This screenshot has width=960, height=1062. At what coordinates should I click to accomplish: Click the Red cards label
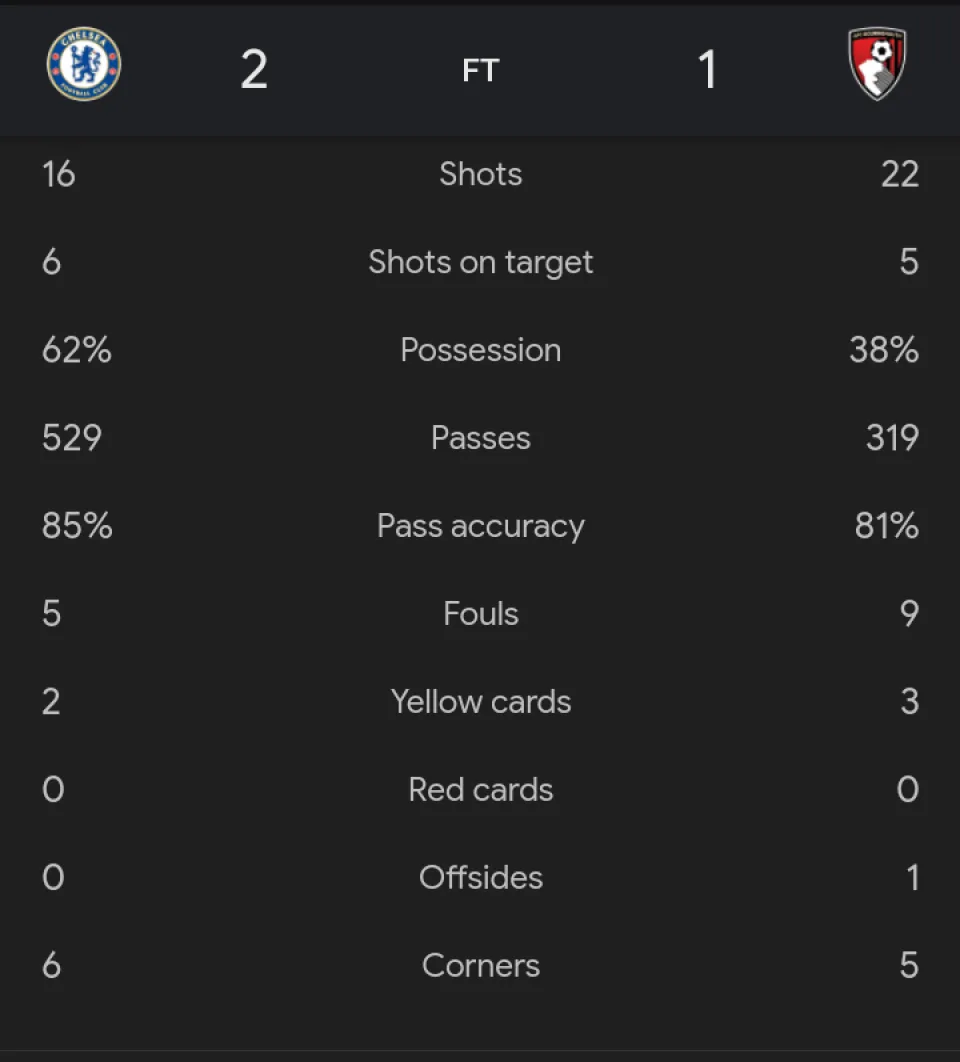coord(480,790)
